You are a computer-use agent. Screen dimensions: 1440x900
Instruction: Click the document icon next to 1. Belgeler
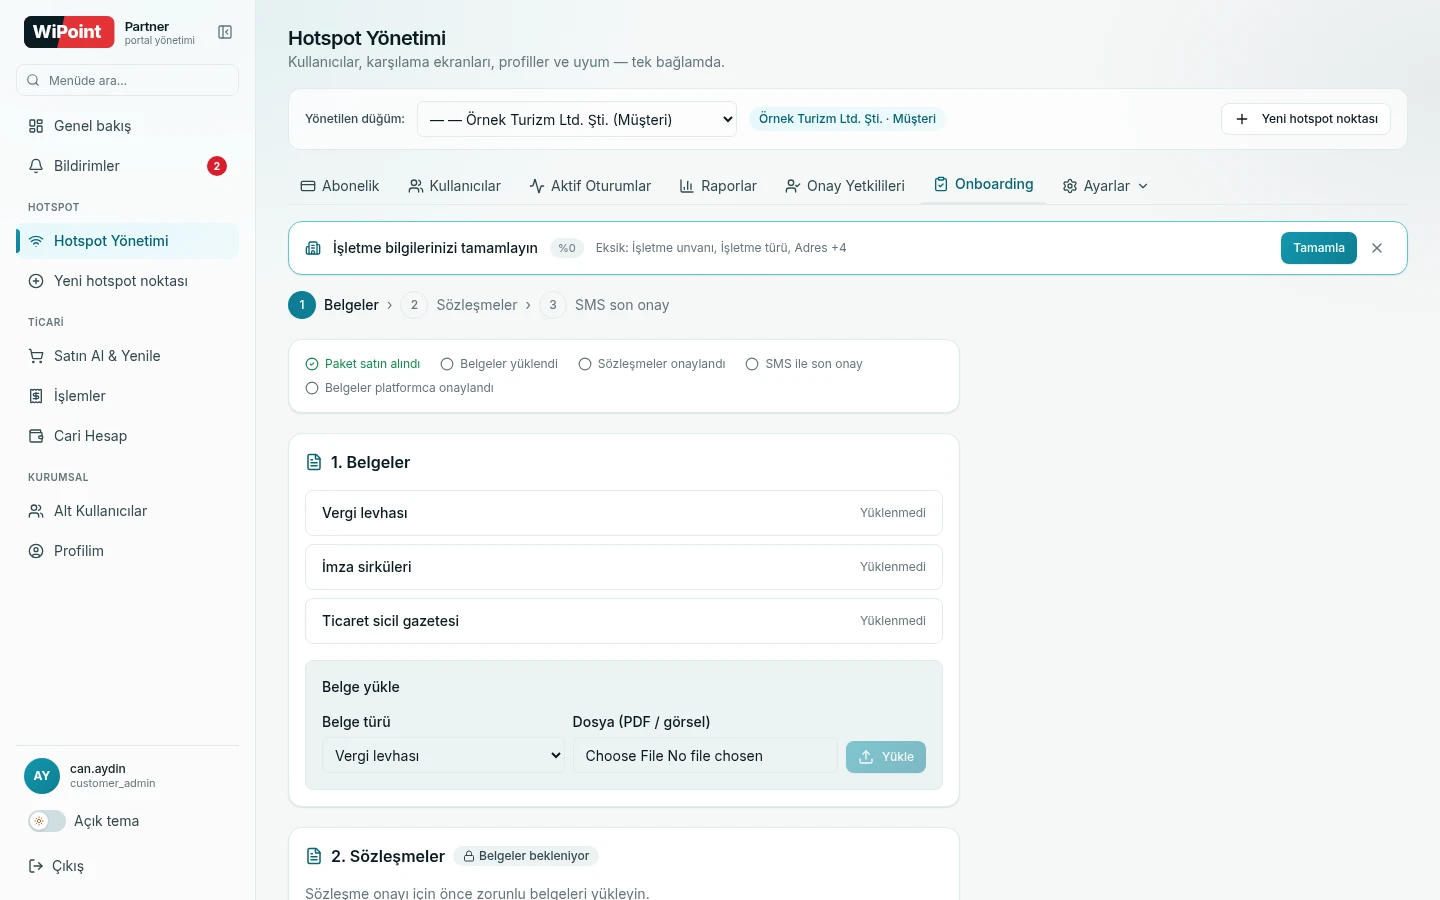[314, 462]
